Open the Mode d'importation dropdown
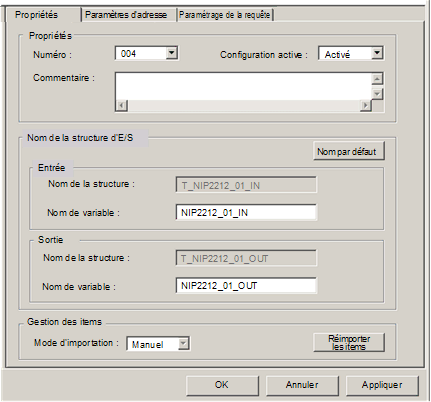Screen dimensions: 431x402 point(183,344)
